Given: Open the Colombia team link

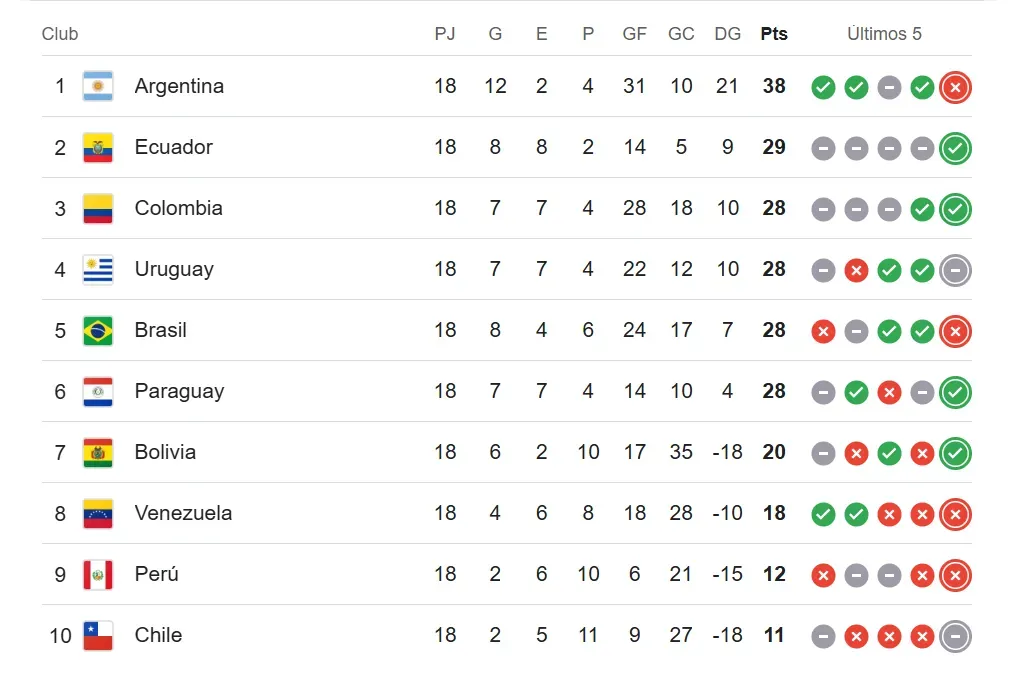Looking at the screenshot, I should pos(178,208).
